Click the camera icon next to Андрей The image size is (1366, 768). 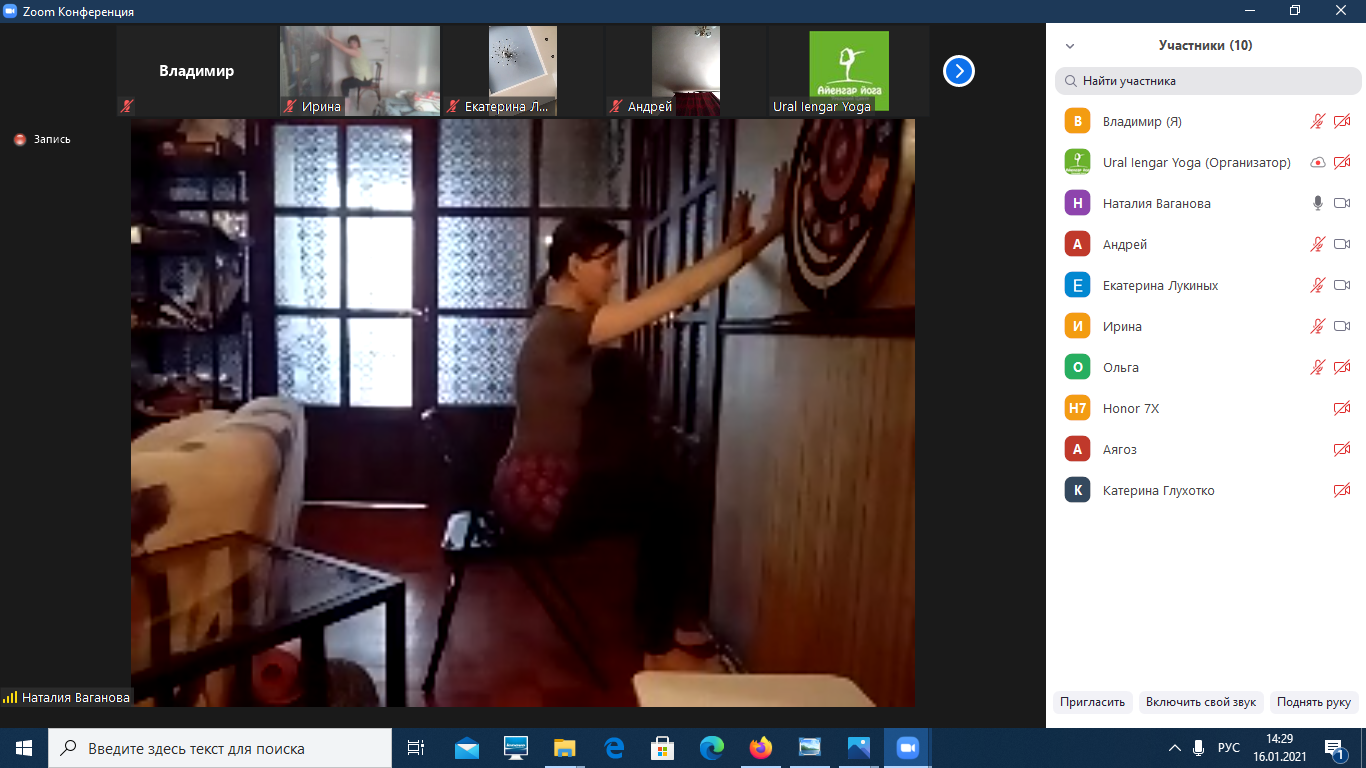tap(1342, 244)
